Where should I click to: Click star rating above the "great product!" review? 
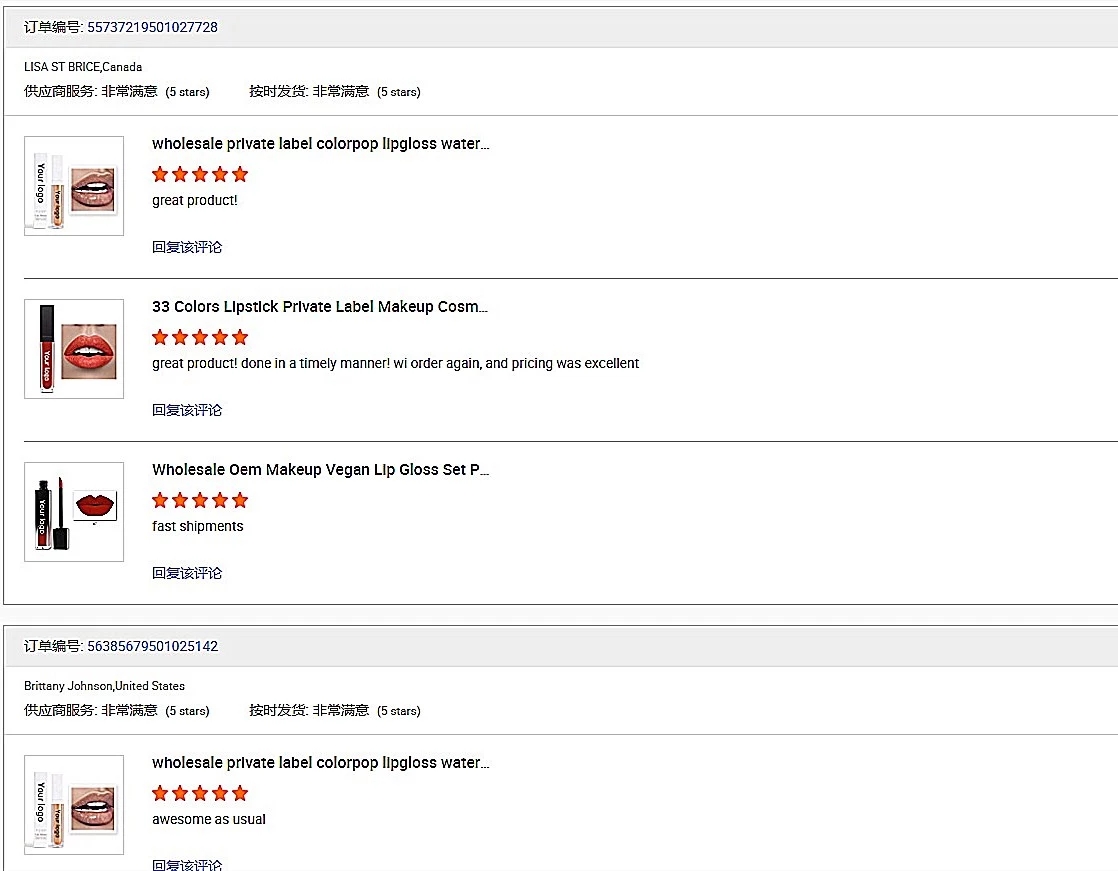click(200, 174)
